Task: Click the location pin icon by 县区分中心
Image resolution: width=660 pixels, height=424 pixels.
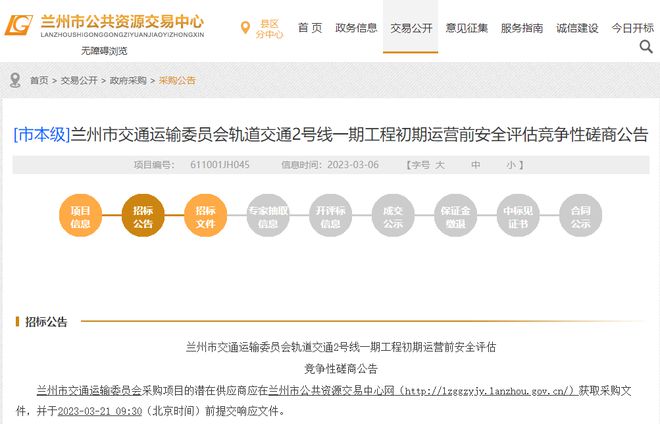Action: tap(245, 28)
